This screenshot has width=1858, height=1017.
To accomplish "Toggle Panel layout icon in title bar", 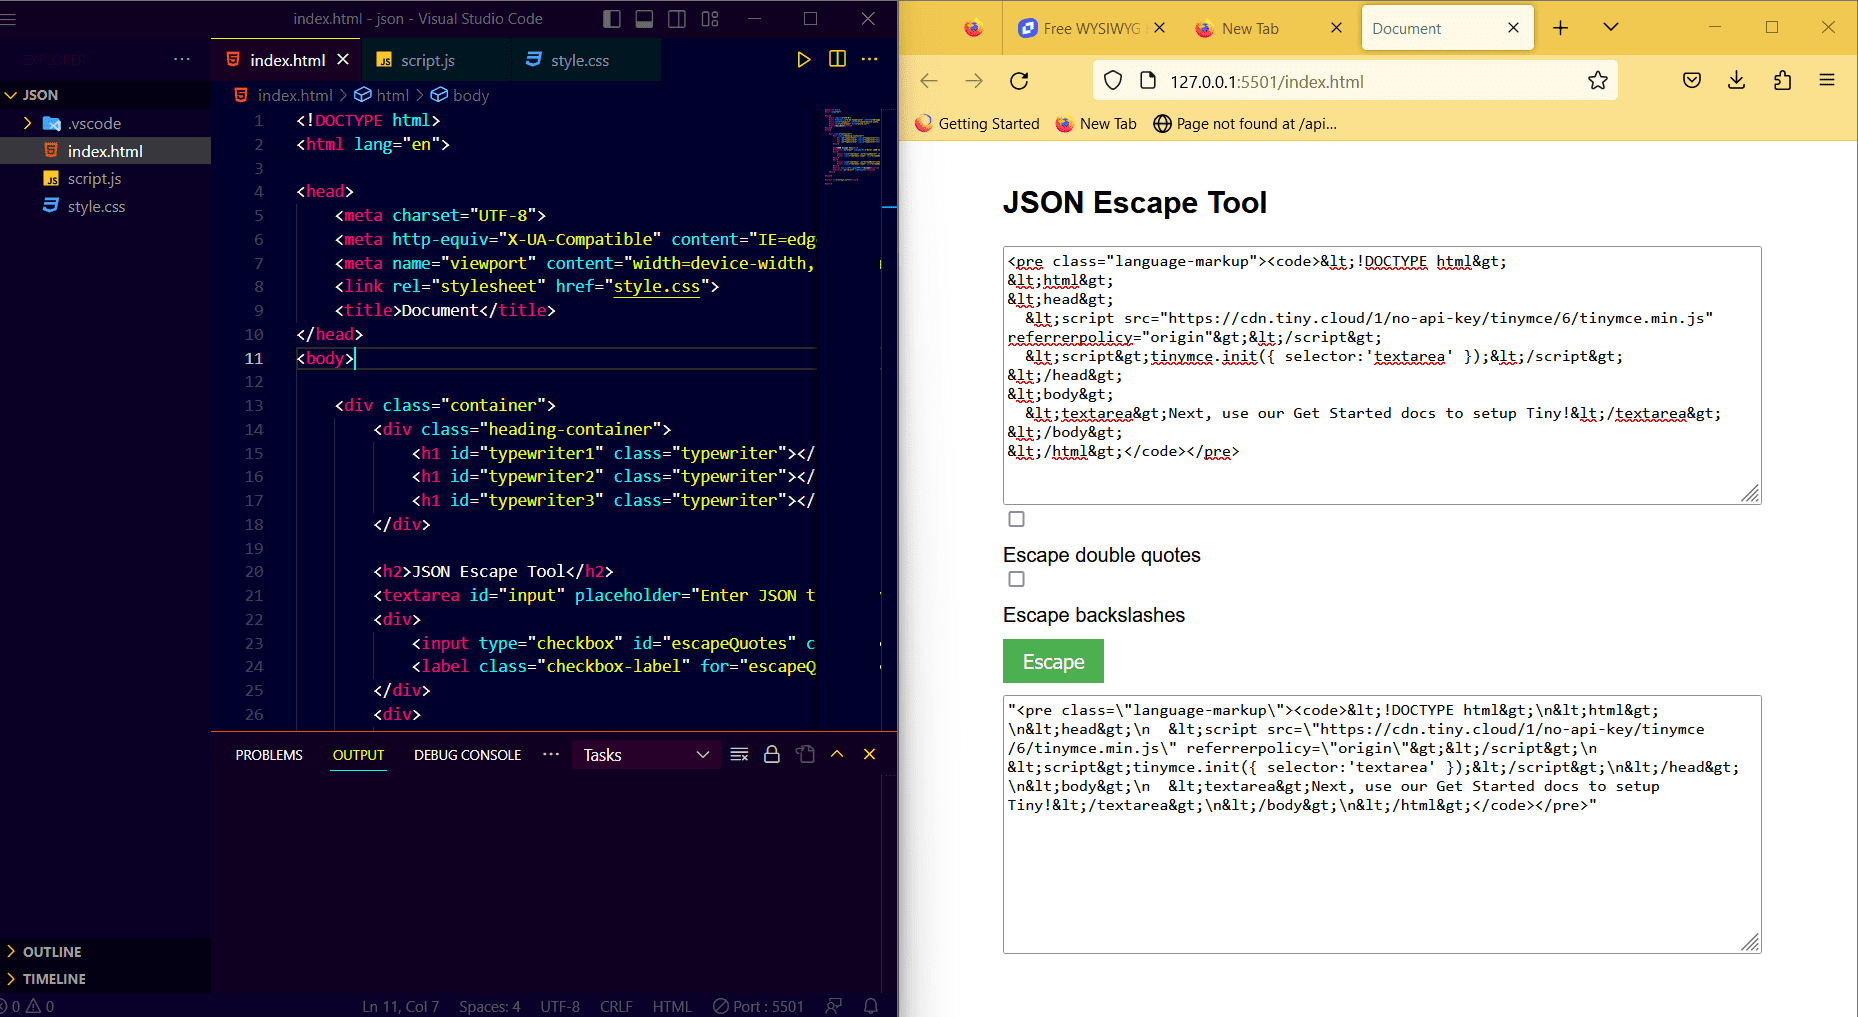I will [644, 19].
